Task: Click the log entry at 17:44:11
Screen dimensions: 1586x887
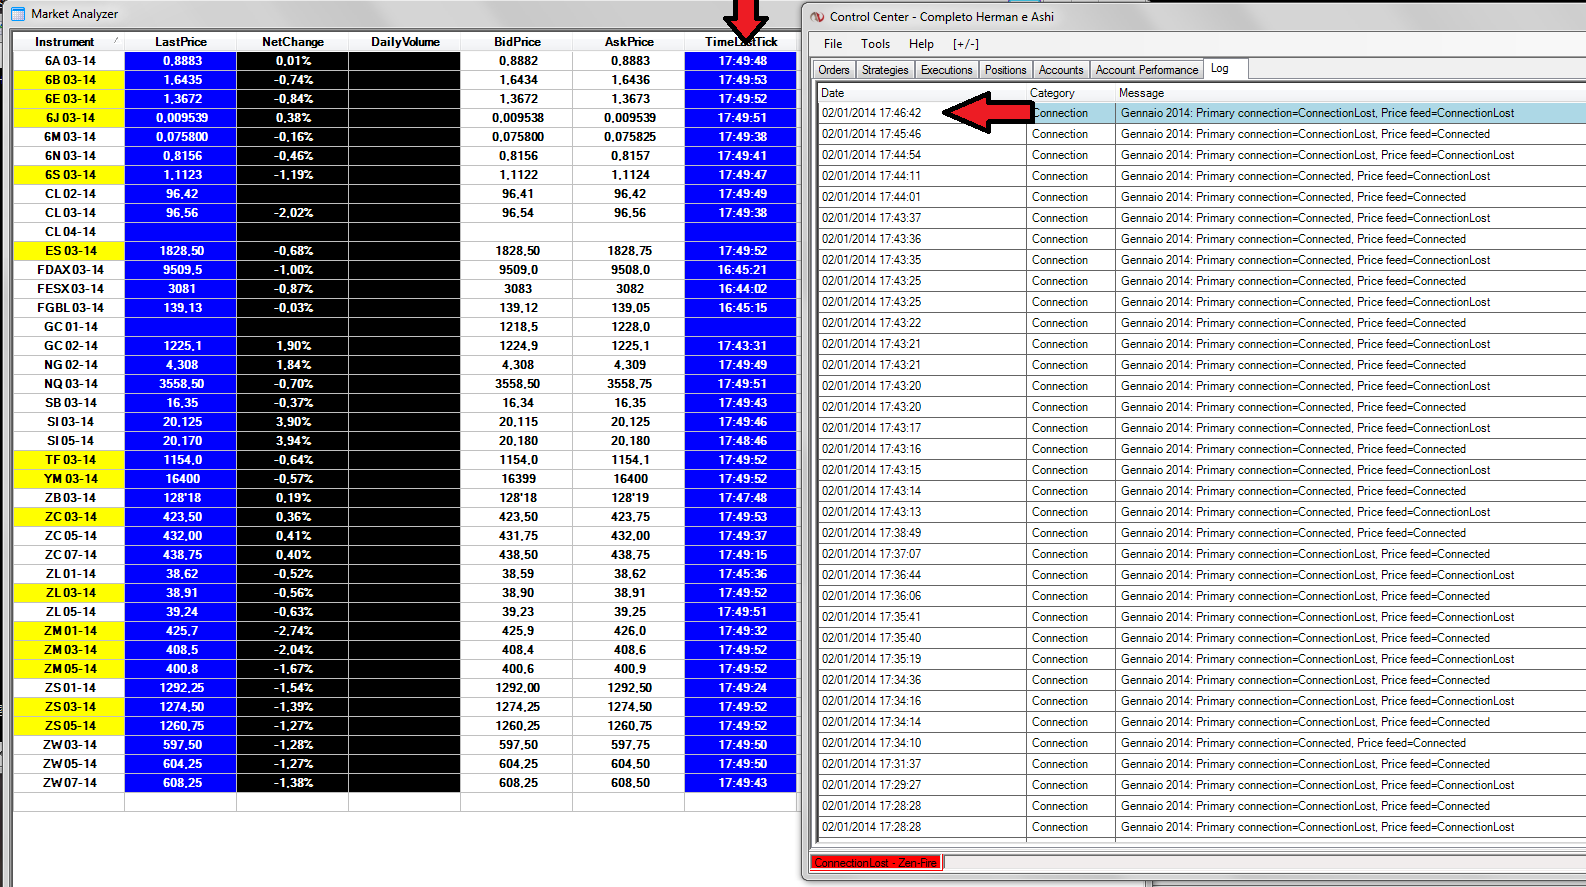Action: (1202, 176)
